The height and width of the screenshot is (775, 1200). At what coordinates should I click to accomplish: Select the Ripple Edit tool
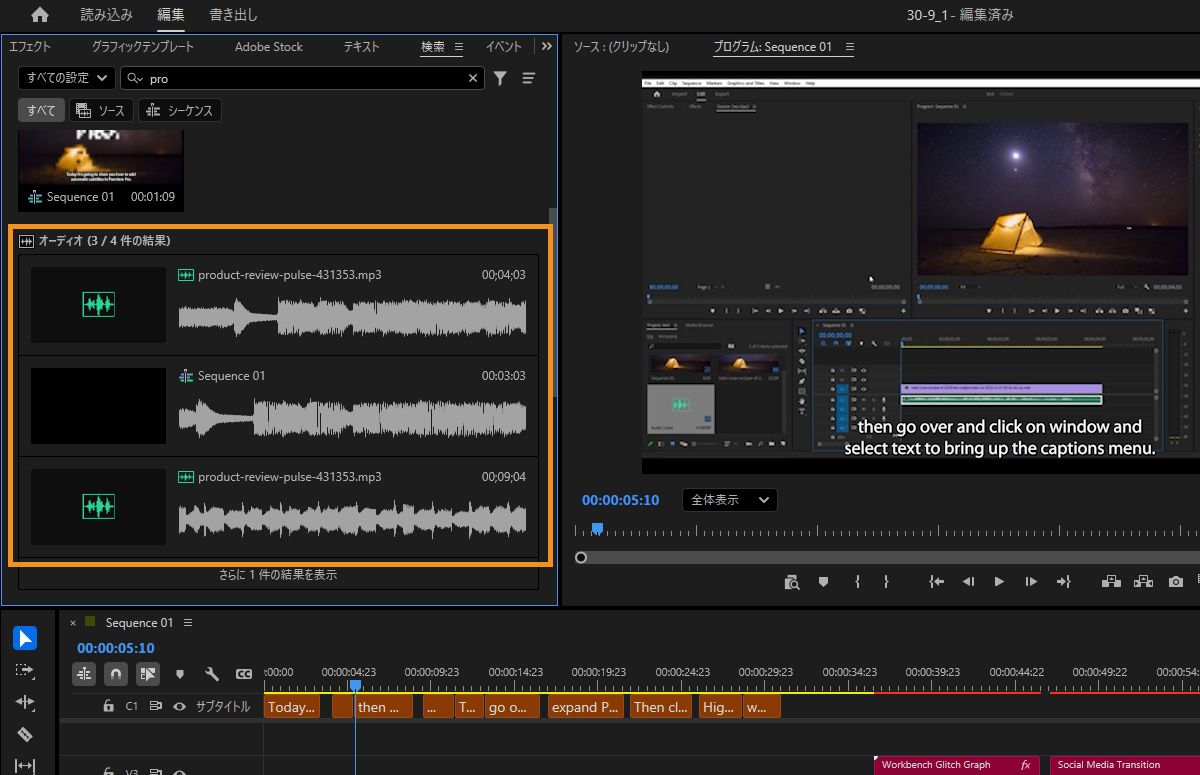[x=25, y=703]
